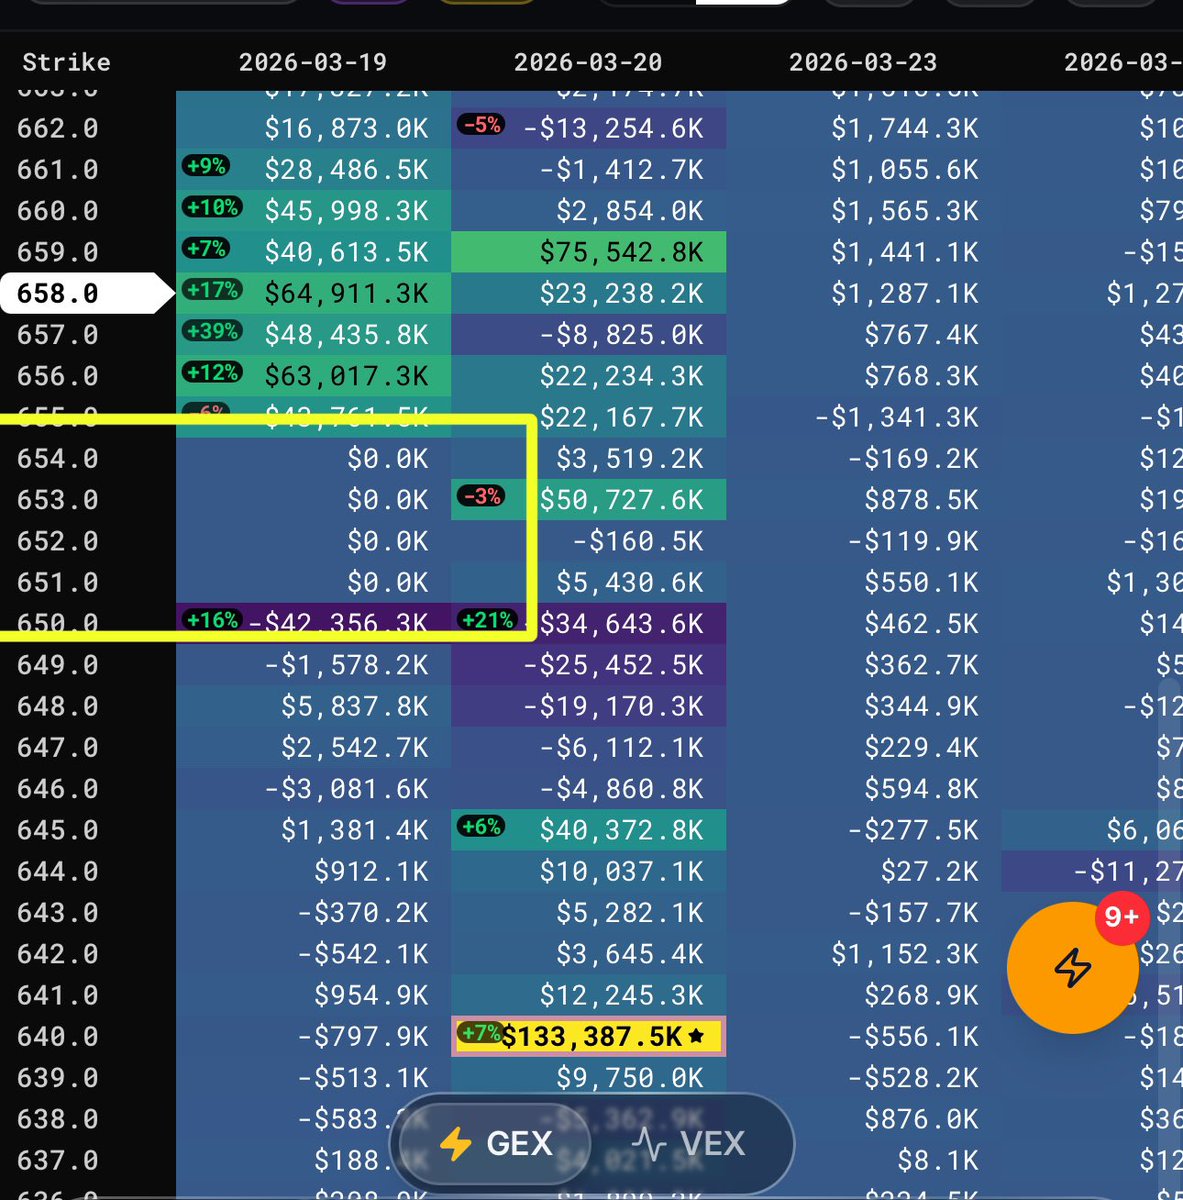Viewport: 1183px width, 1200px height.
Task: Click the $10,037.1K cell
Action: [589, 872]
